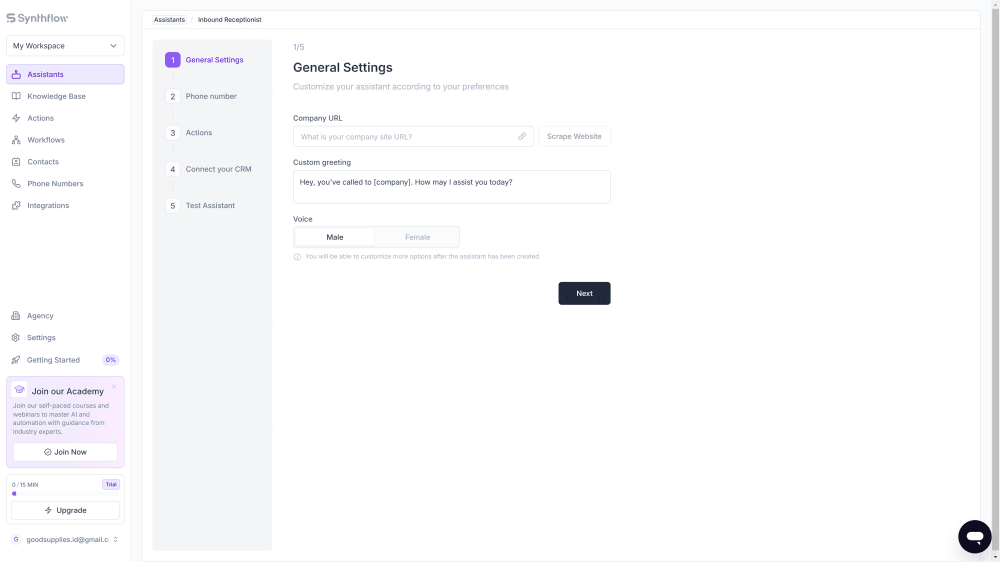Click the page vertical scrollbar
The width and height of the screenshot is (1000, 562).
(x=995, y=281)
